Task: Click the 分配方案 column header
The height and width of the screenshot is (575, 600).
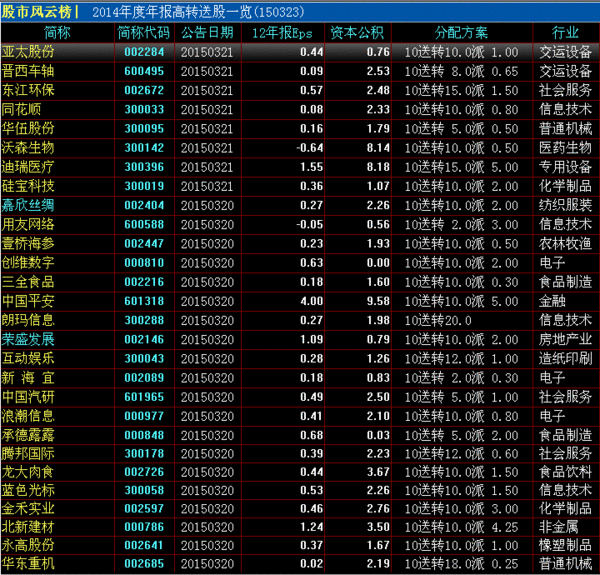Action: (x=461, y=33)
